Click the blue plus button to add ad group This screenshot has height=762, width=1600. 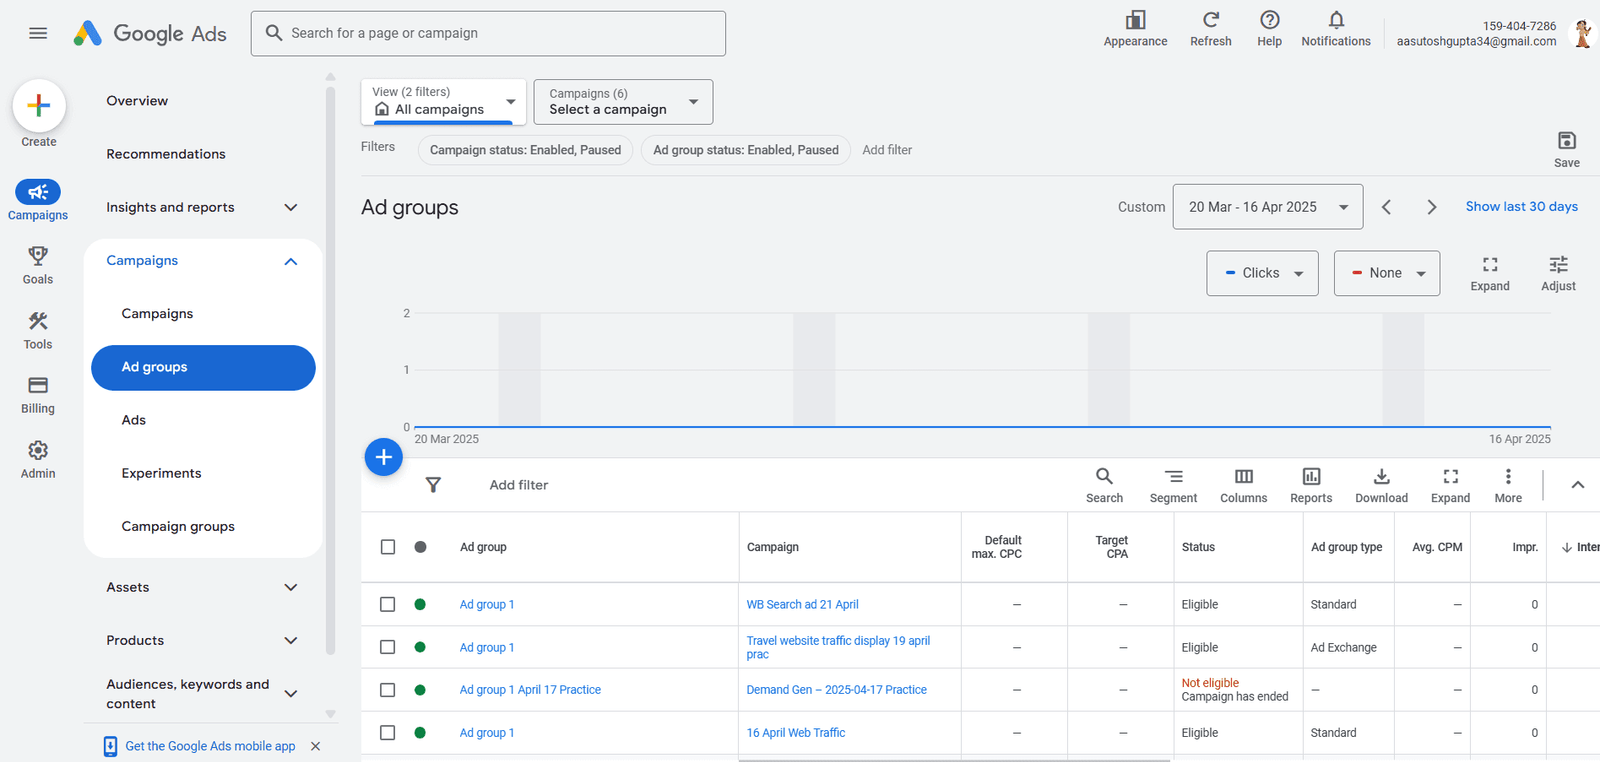point(383,457)
